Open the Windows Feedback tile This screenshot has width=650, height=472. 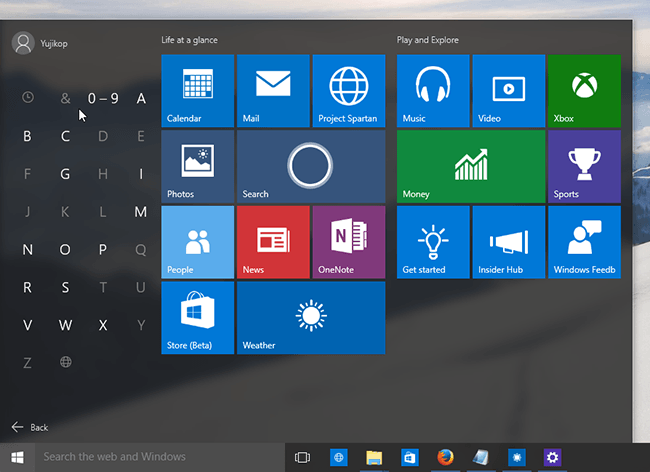pyautogui.click(x=585, y=242)
